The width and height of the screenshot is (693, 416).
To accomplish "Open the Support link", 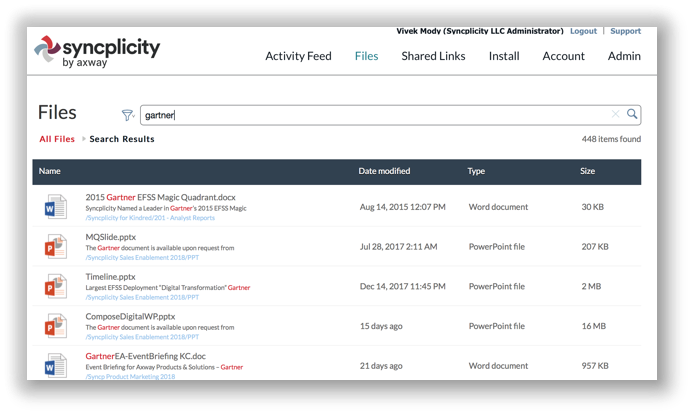I will click(626, 31).
